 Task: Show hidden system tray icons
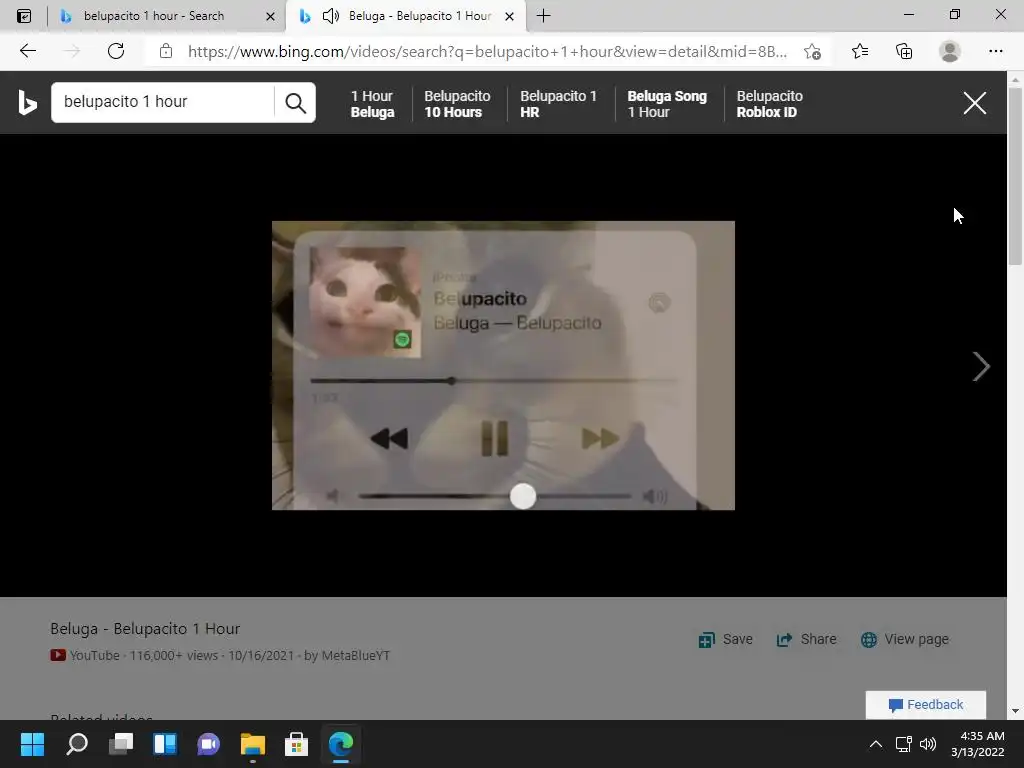point(876,744)
